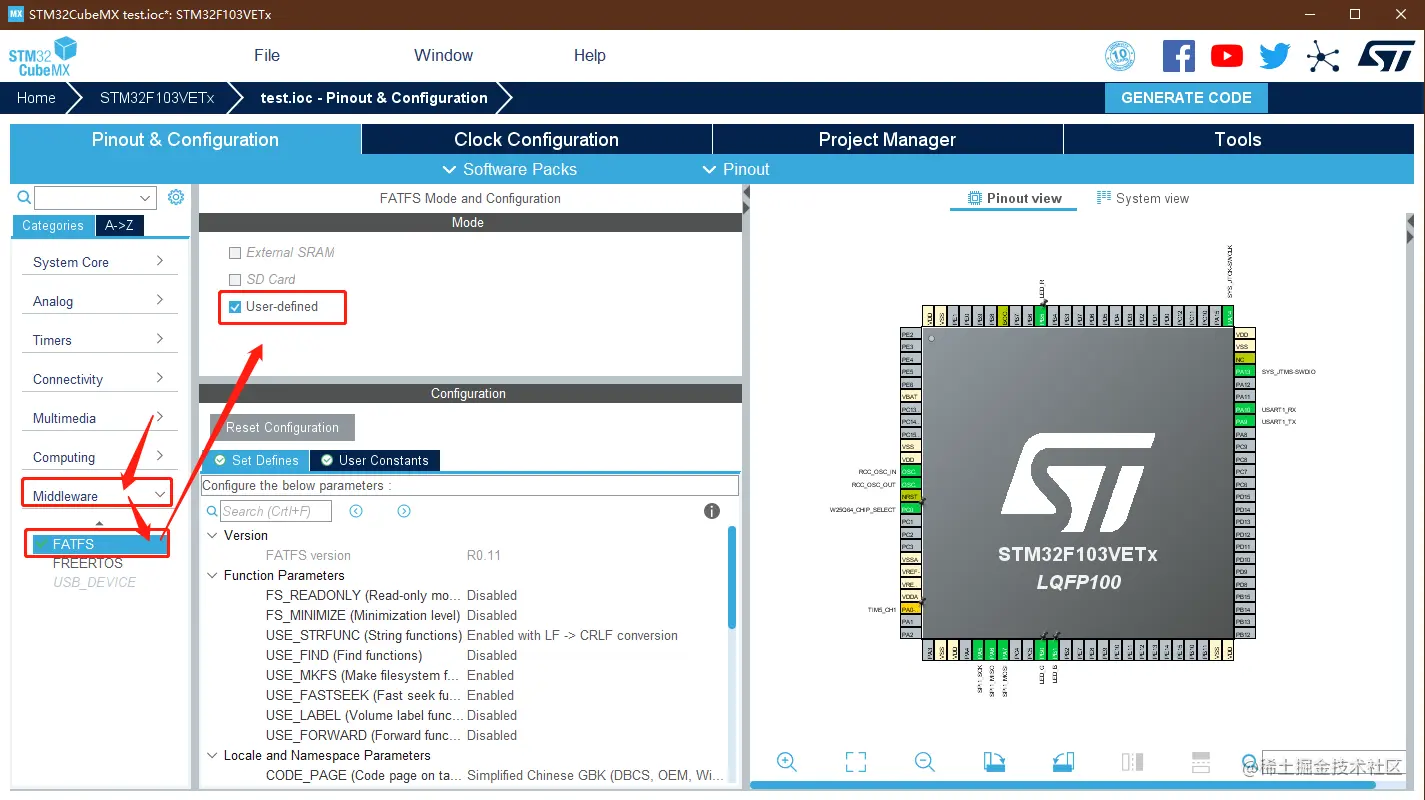Click the STM32CubeMX cube logo
Image resolution: width=1425 pixels, height=800 pixels.
point(43,56)
